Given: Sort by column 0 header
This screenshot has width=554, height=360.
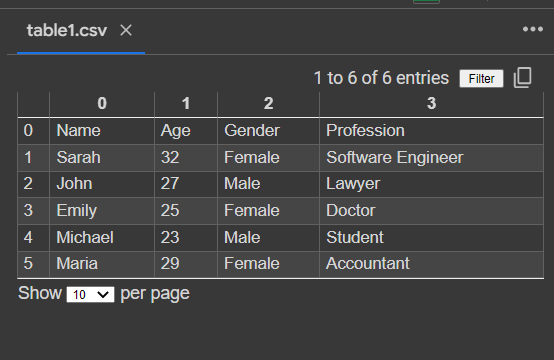Looking at the screenshot, I should pyautogui.click(x=102, y=104).
